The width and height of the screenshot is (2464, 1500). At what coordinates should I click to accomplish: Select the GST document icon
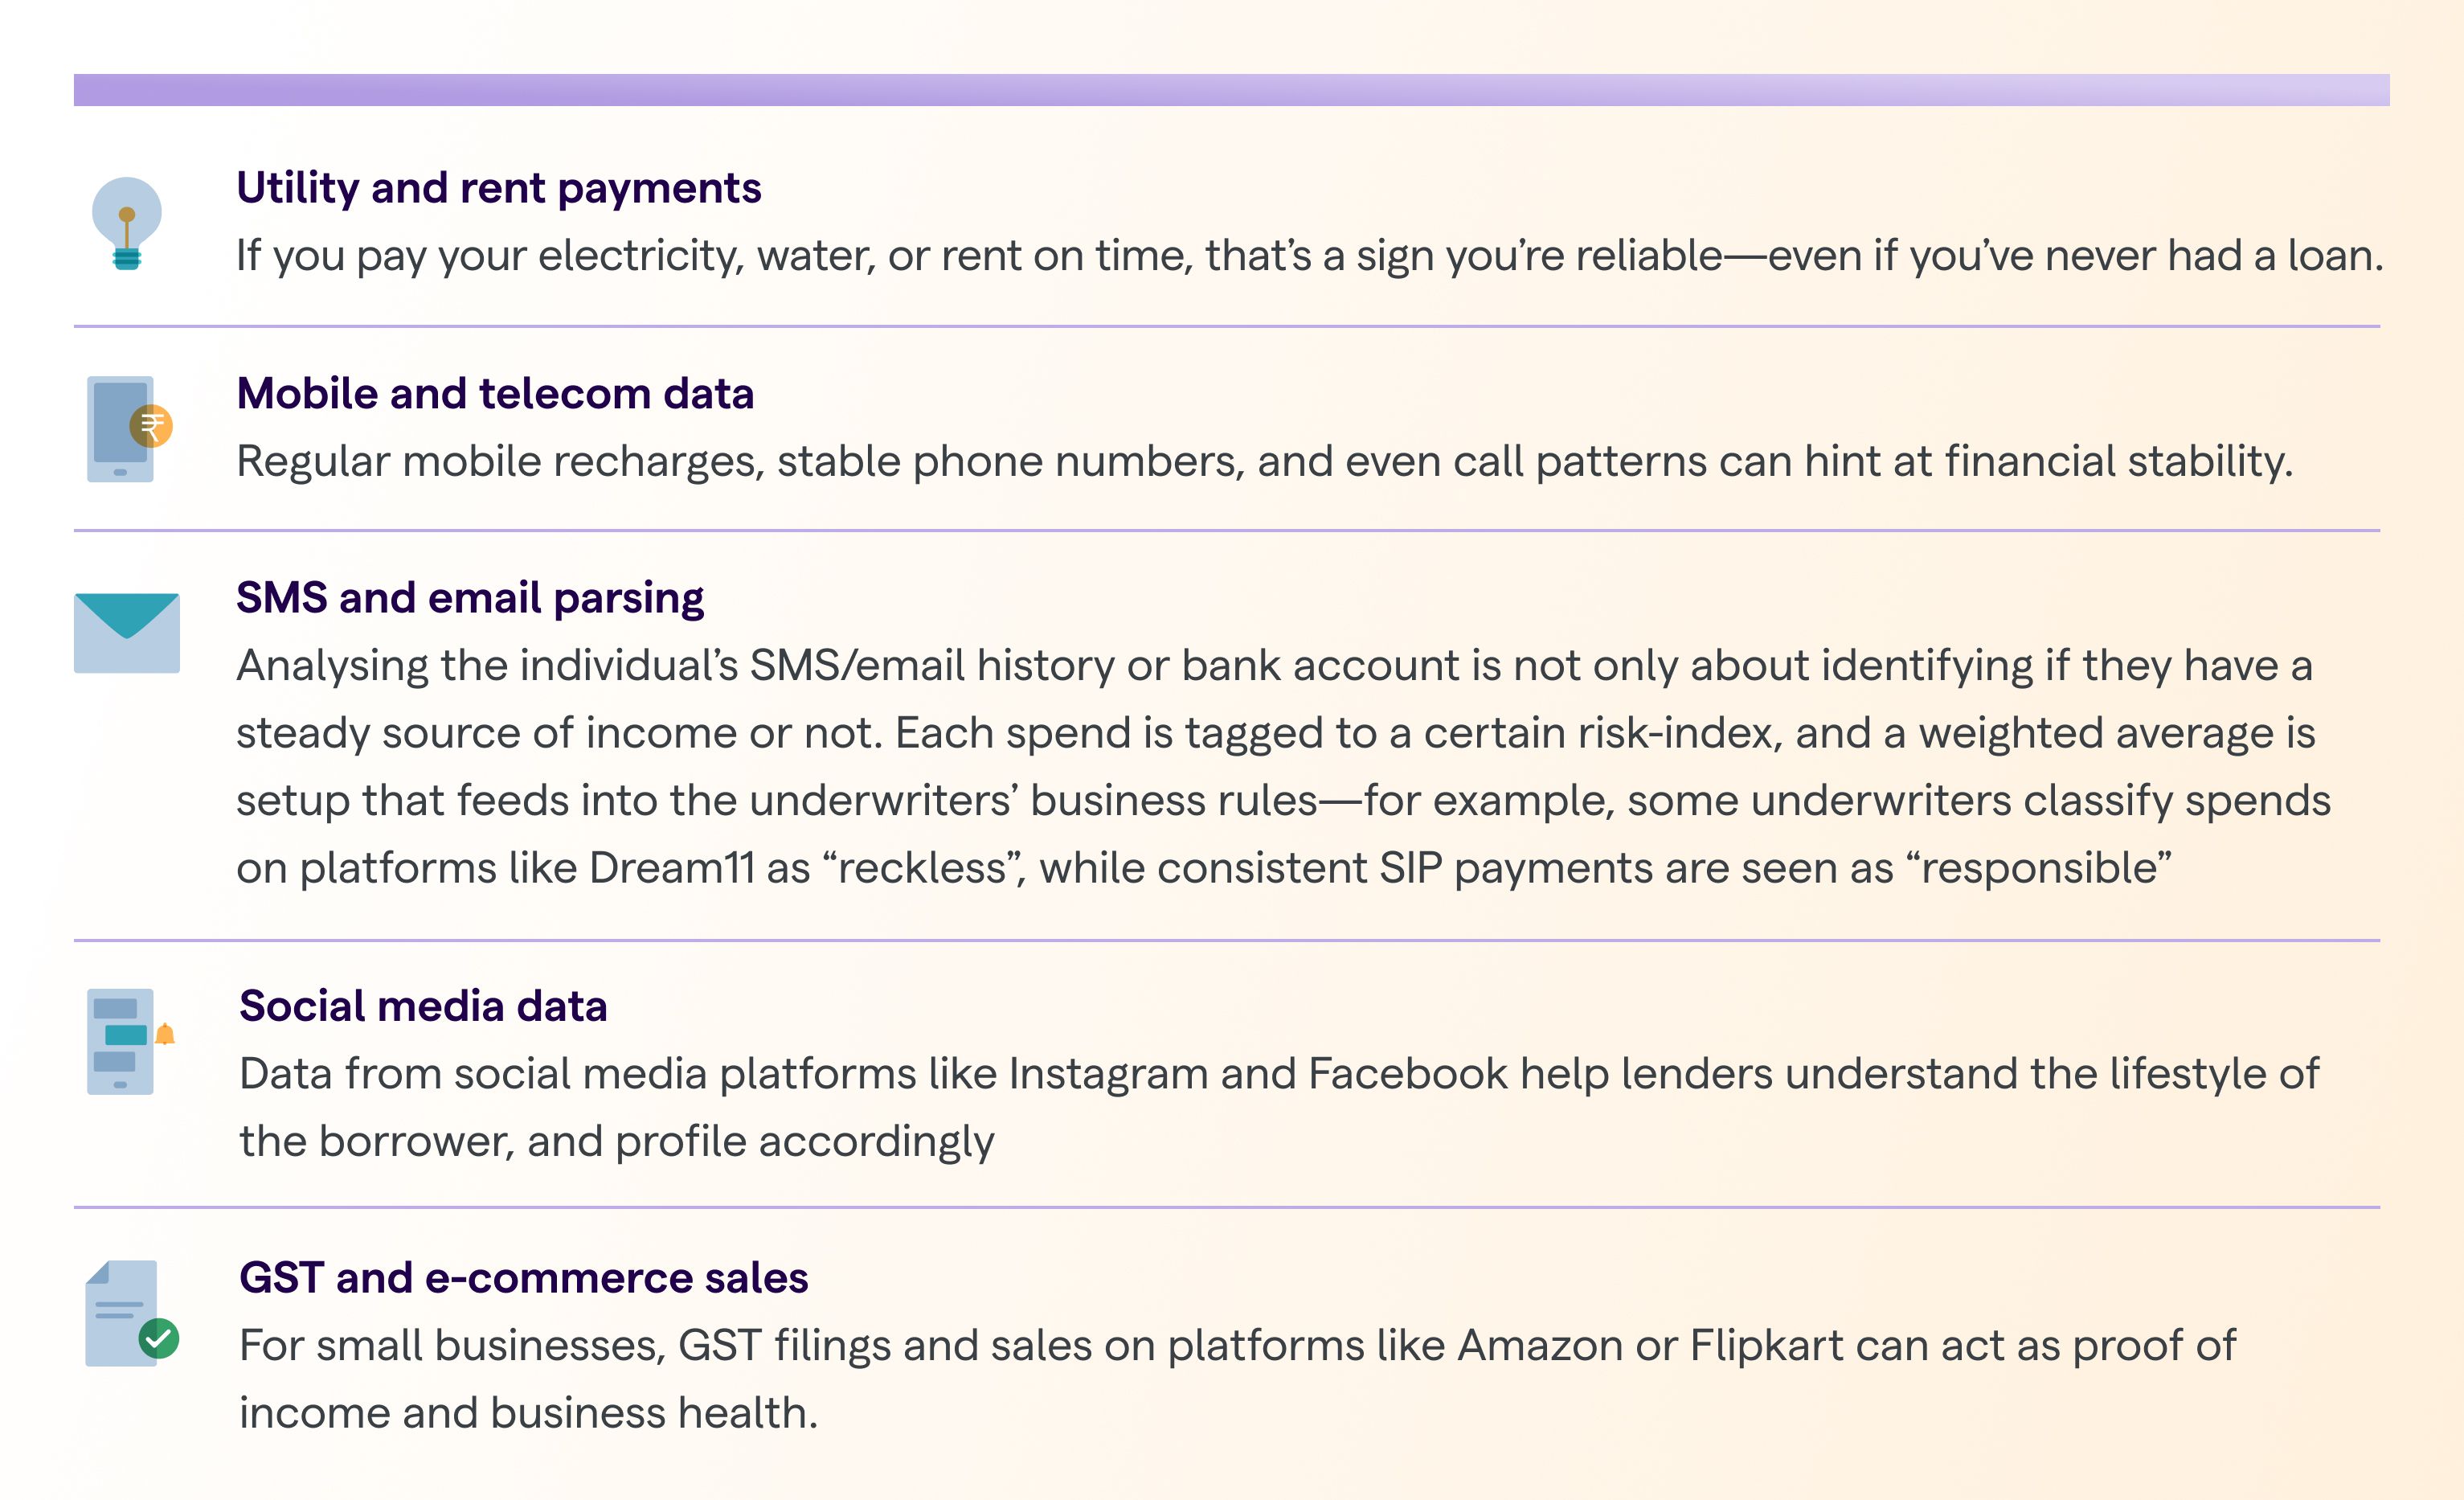pyautogui.click(x=121, y=1313)
